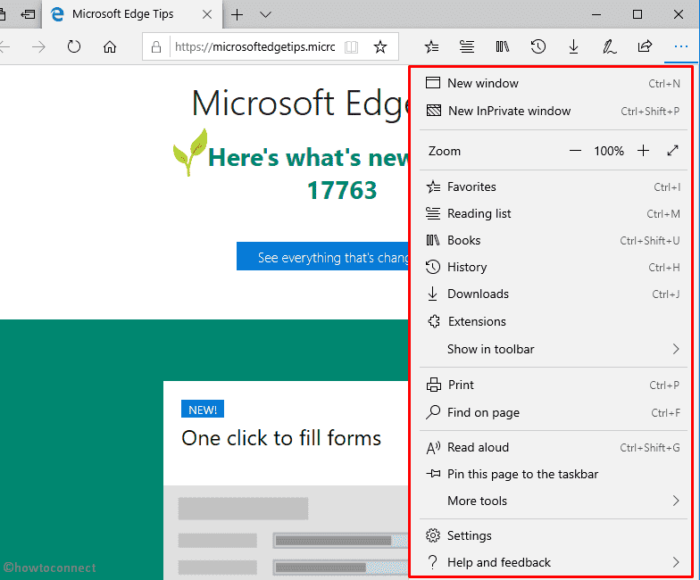Increase zoom with the plus button

tap(643, 151)
